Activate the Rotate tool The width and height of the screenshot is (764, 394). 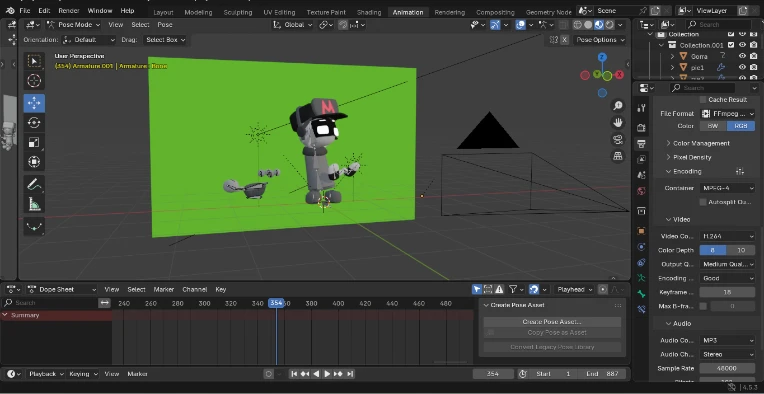(34, 122)
